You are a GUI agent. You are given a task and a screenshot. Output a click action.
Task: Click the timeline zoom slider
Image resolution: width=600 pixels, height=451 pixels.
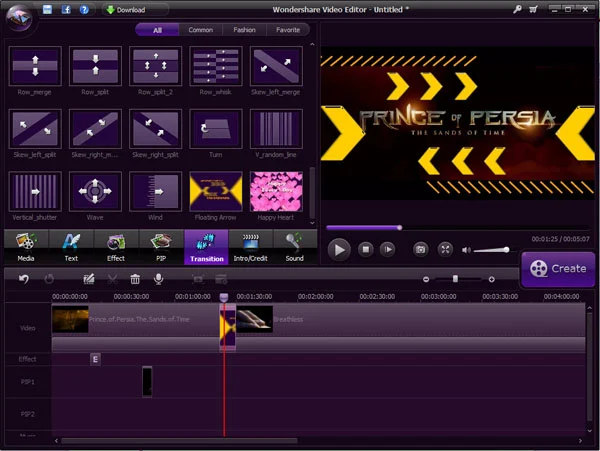[x=456, y=279]
